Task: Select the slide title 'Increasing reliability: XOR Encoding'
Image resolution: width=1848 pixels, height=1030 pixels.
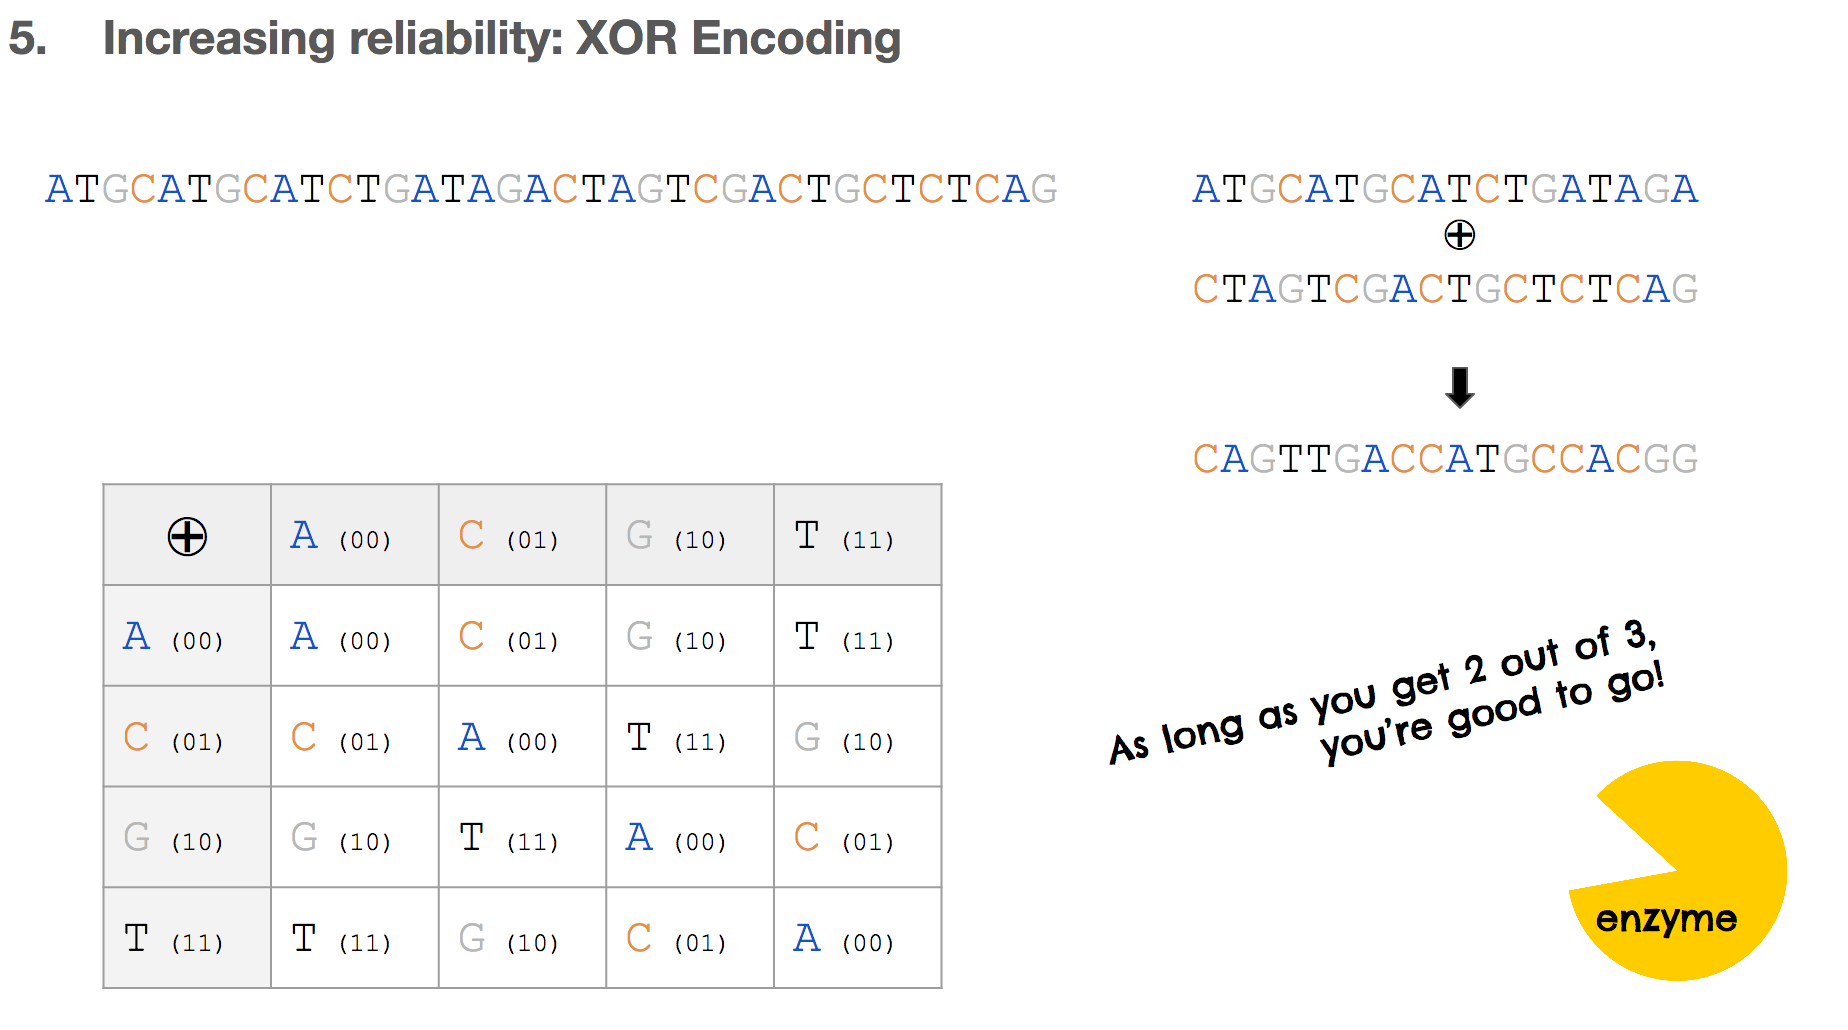Action: (x=502, y=39)
